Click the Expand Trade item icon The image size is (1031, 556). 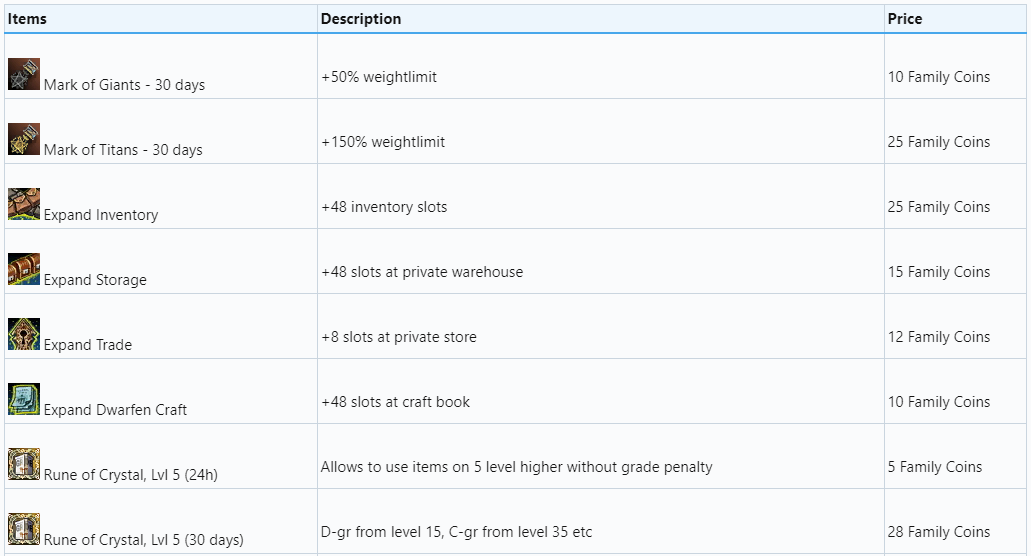[24, 334]
